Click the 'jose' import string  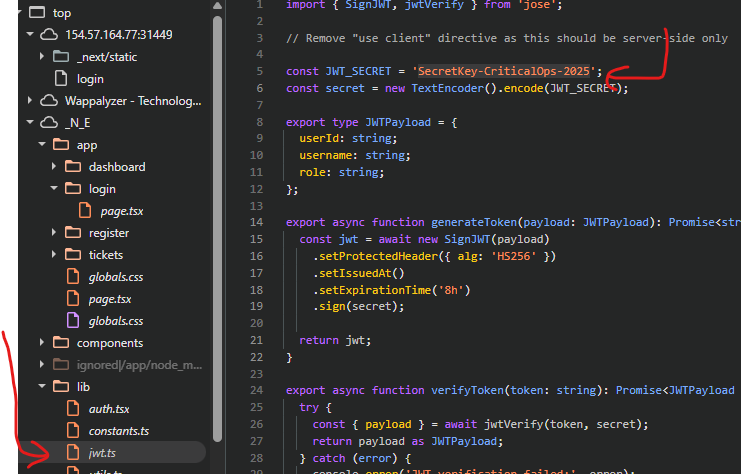pyautogui.click(x=537, y=5)
